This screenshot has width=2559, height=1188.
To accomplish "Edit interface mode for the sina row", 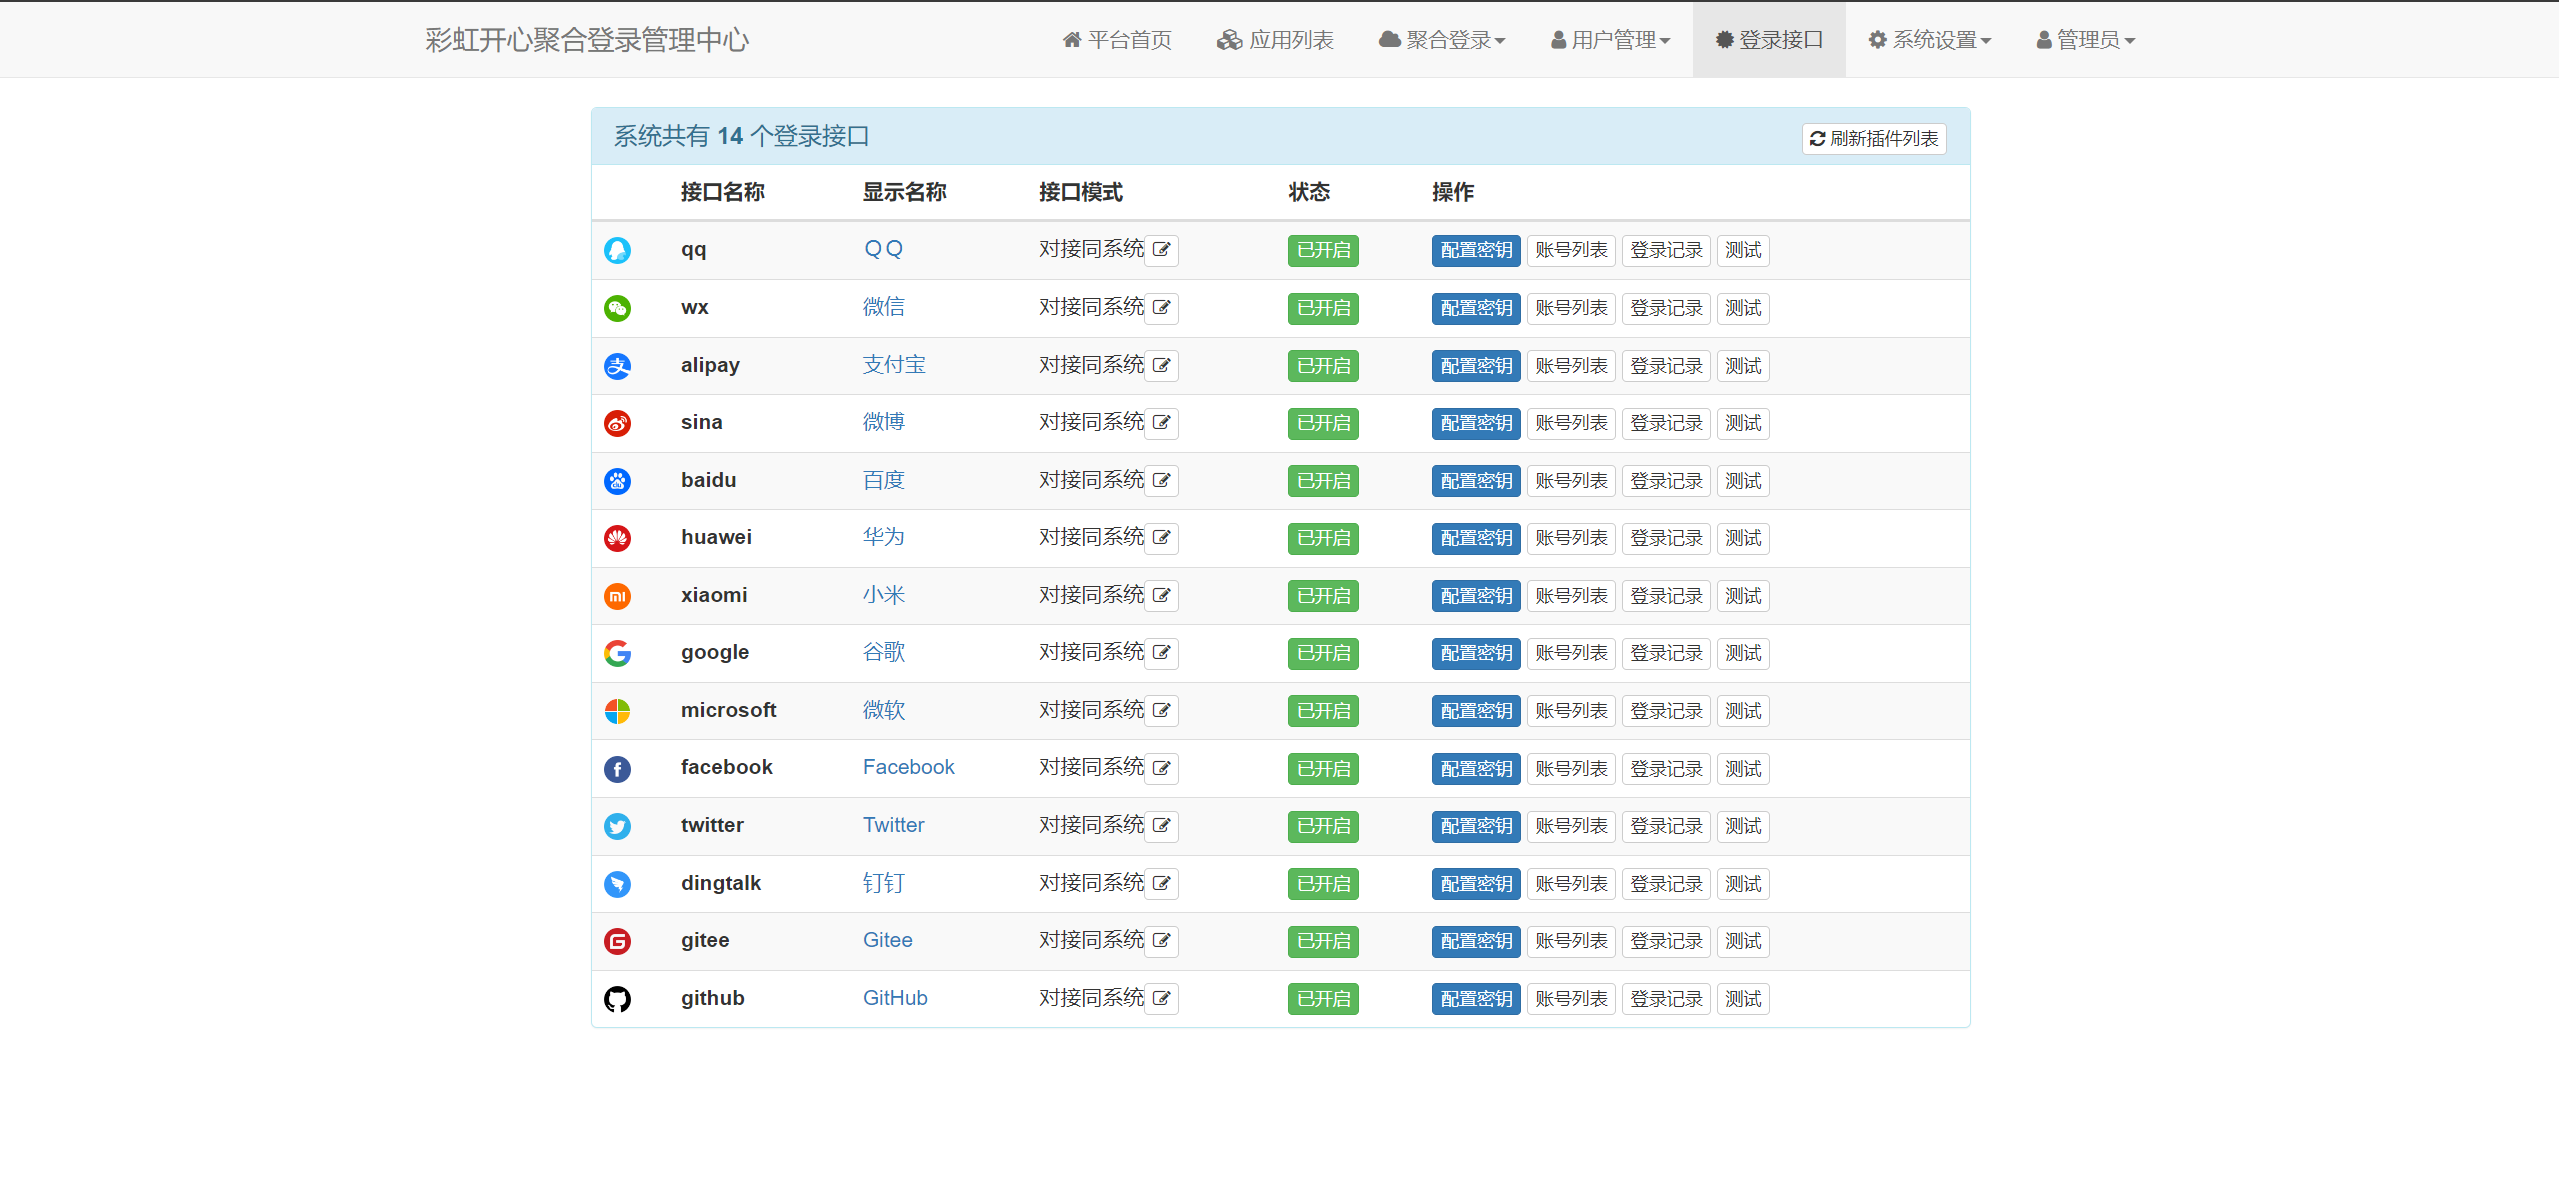I will click(1161, 423).
